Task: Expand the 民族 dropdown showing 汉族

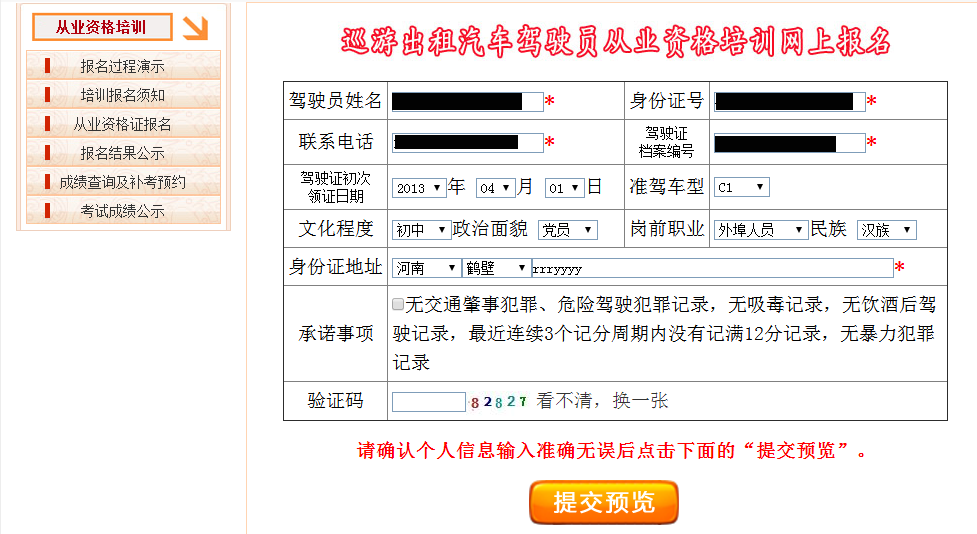Action: tap(886, 230)
